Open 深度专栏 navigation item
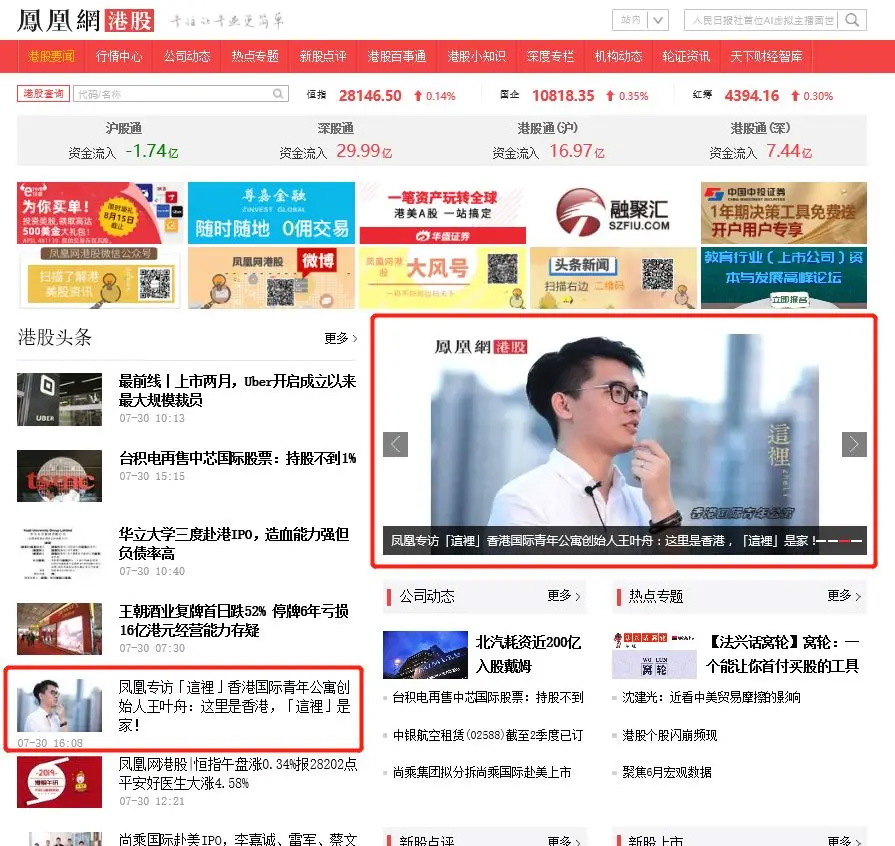895x846 pixels. pos(550,56)
